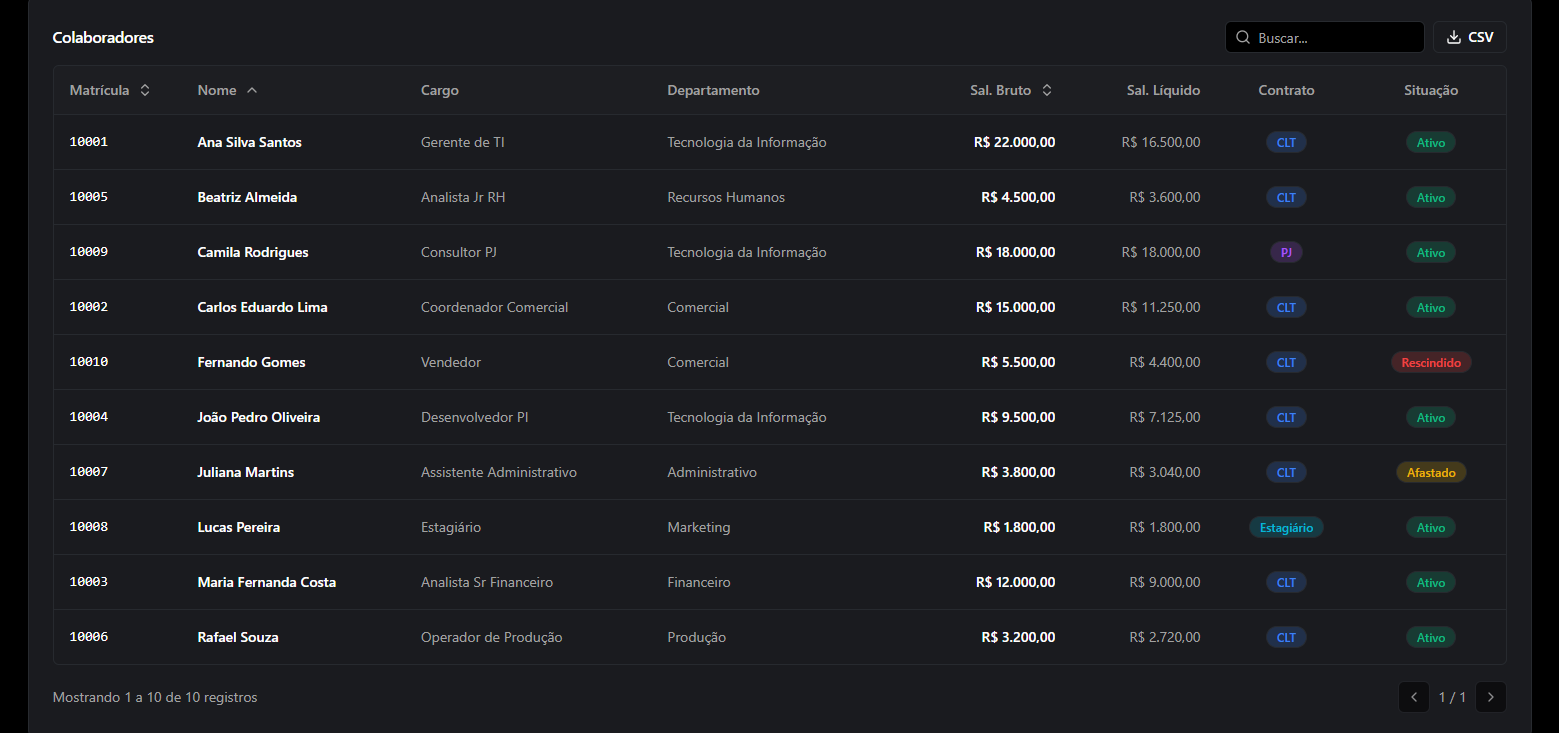Click the Afastado status badge
The height and width of the screenshot is (733, 1559).
coord(1431,472)
